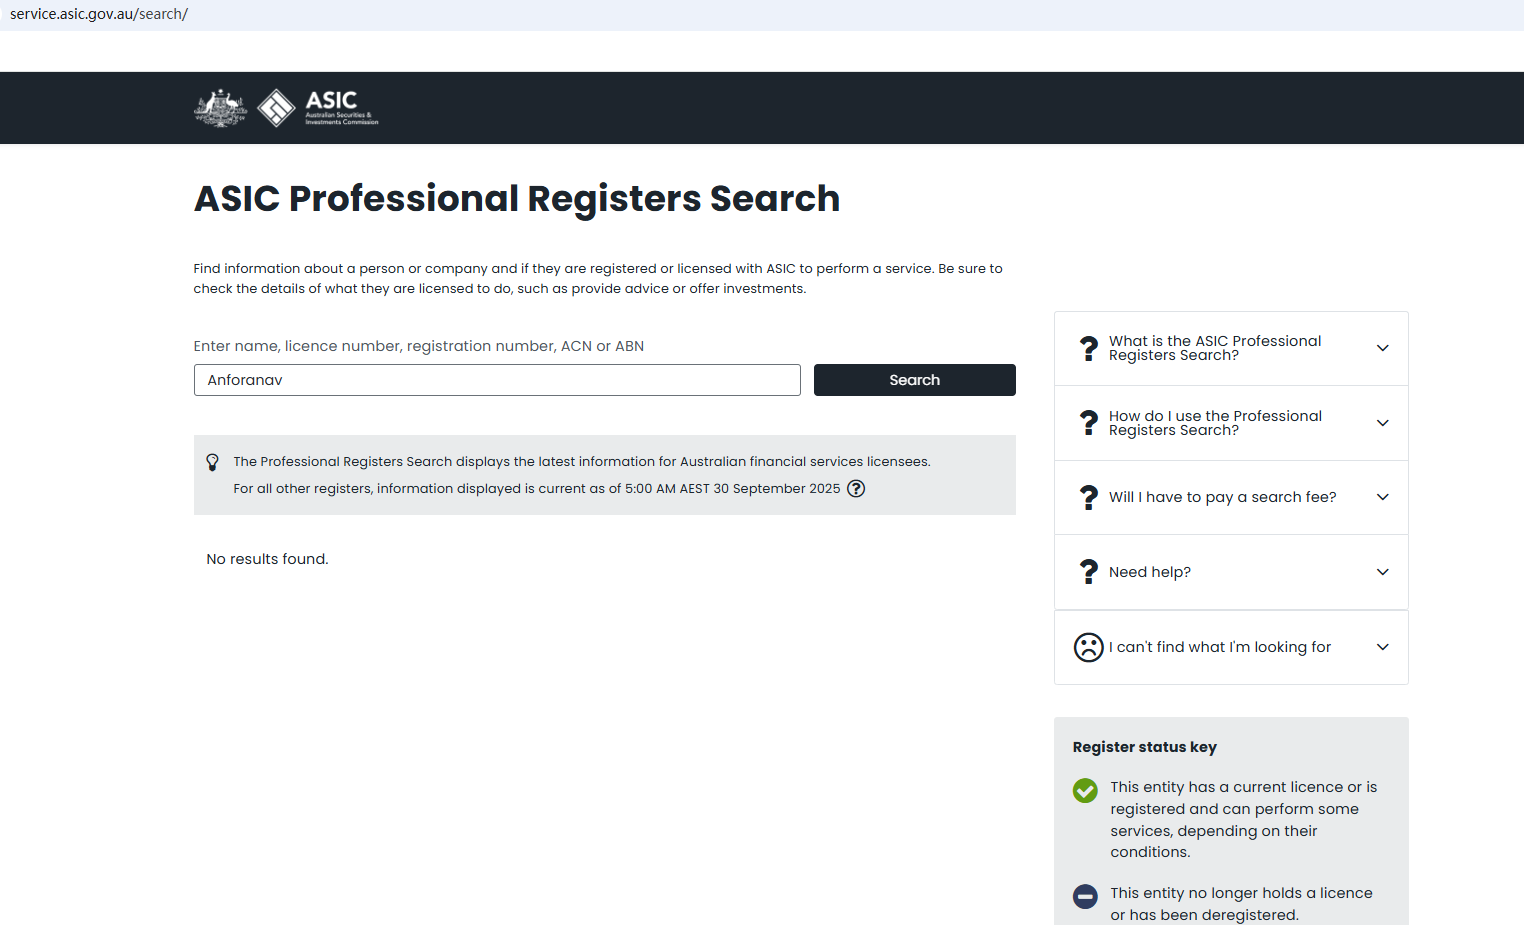
Task: Click question mark icon beside 'Will I have to pay'
Action: [1089, 497]
